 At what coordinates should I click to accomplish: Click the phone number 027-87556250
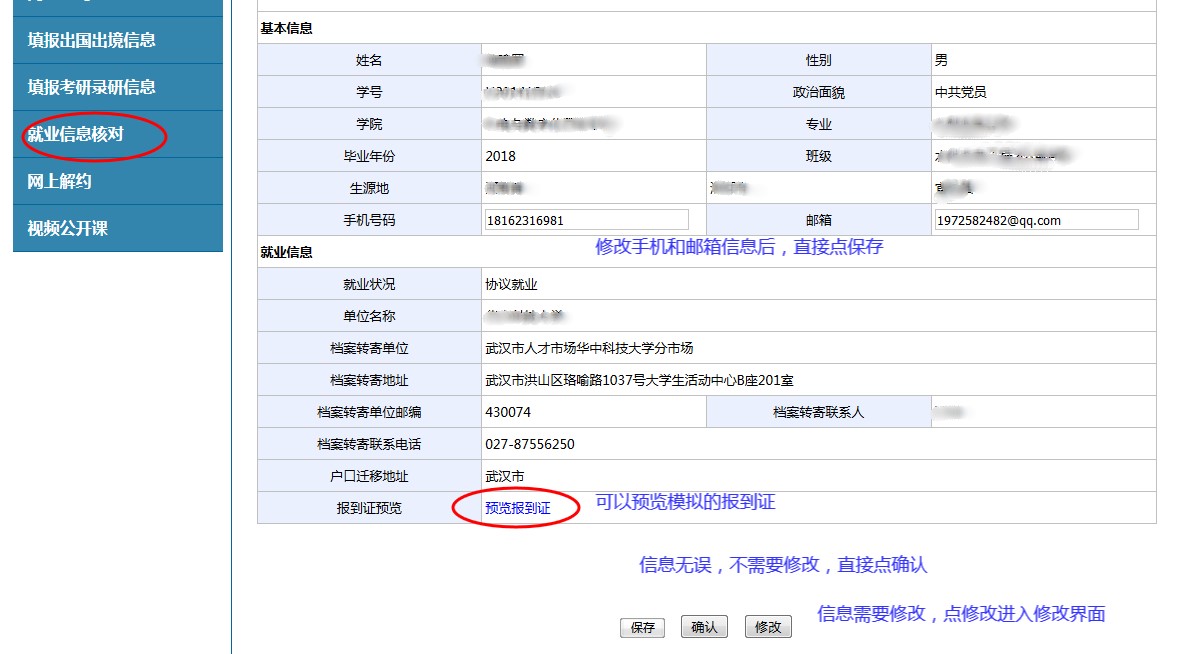(530, 444)
